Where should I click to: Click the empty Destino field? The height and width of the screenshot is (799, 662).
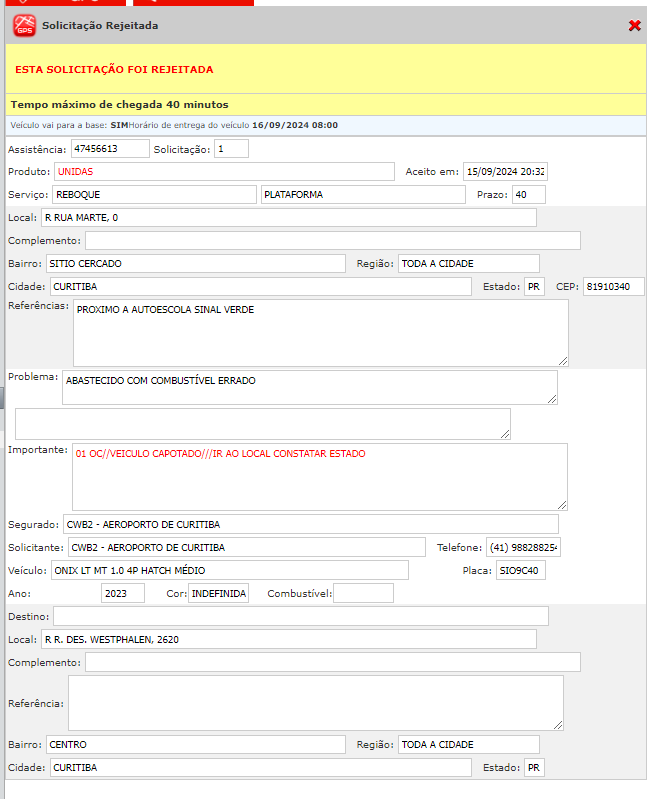coord(301,617)
